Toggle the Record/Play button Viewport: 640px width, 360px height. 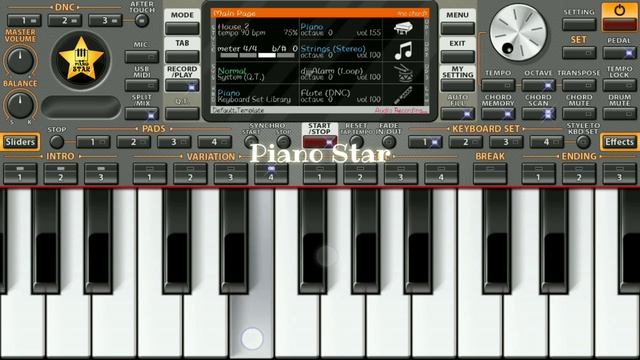(x=182, y=86)
